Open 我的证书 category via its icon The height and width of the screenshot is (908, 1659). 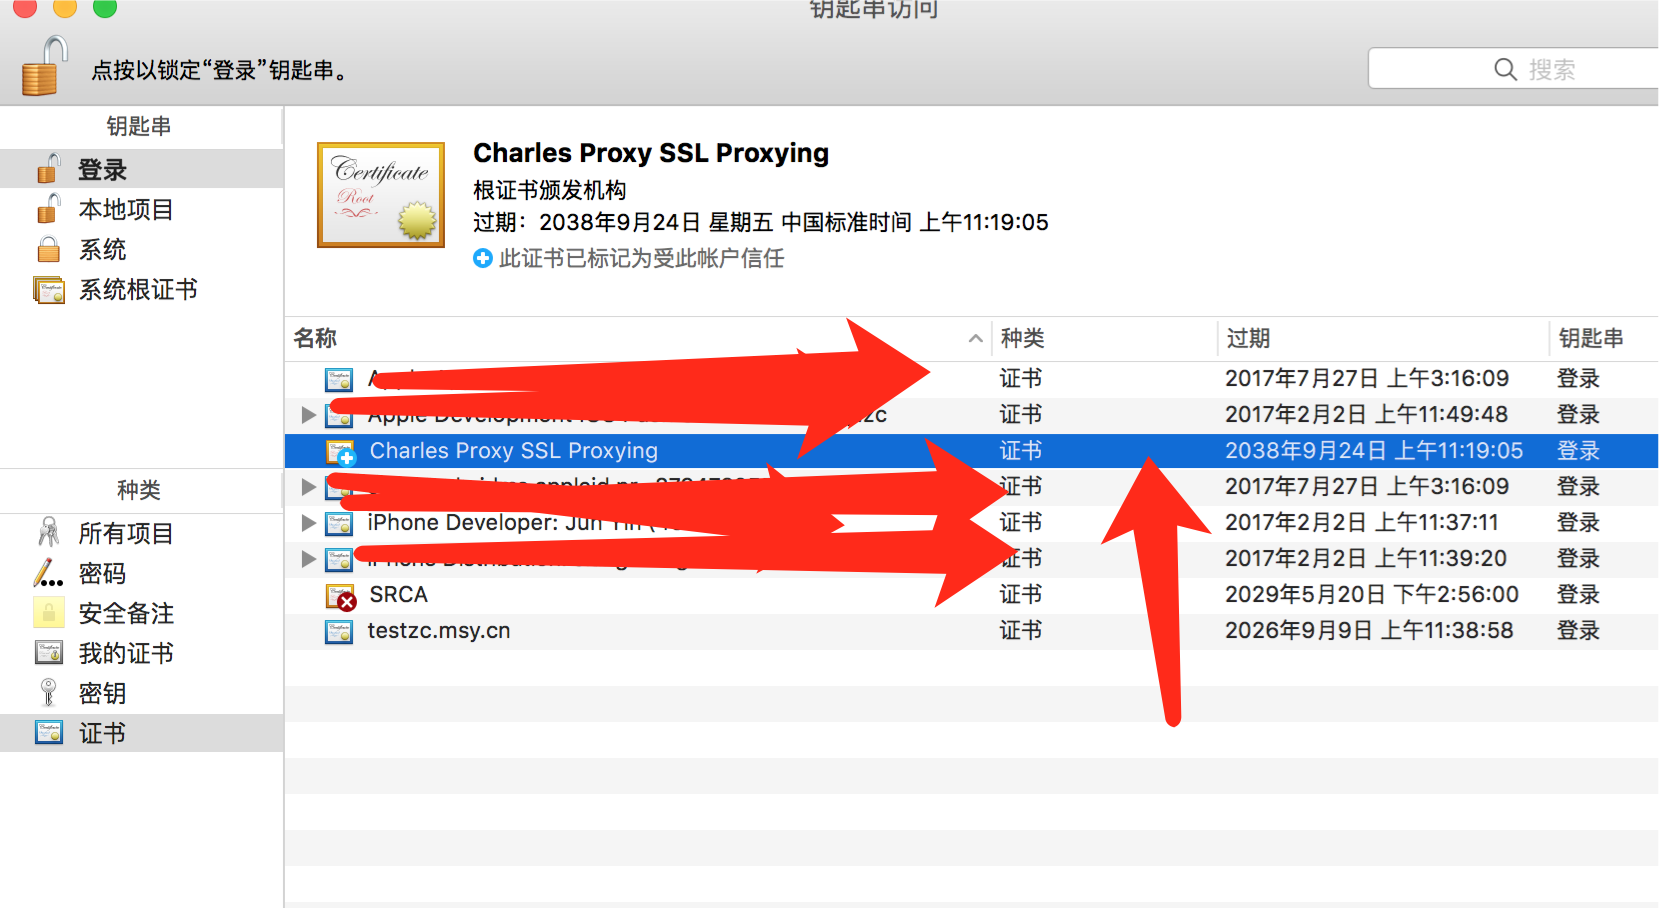coord(49,653)
